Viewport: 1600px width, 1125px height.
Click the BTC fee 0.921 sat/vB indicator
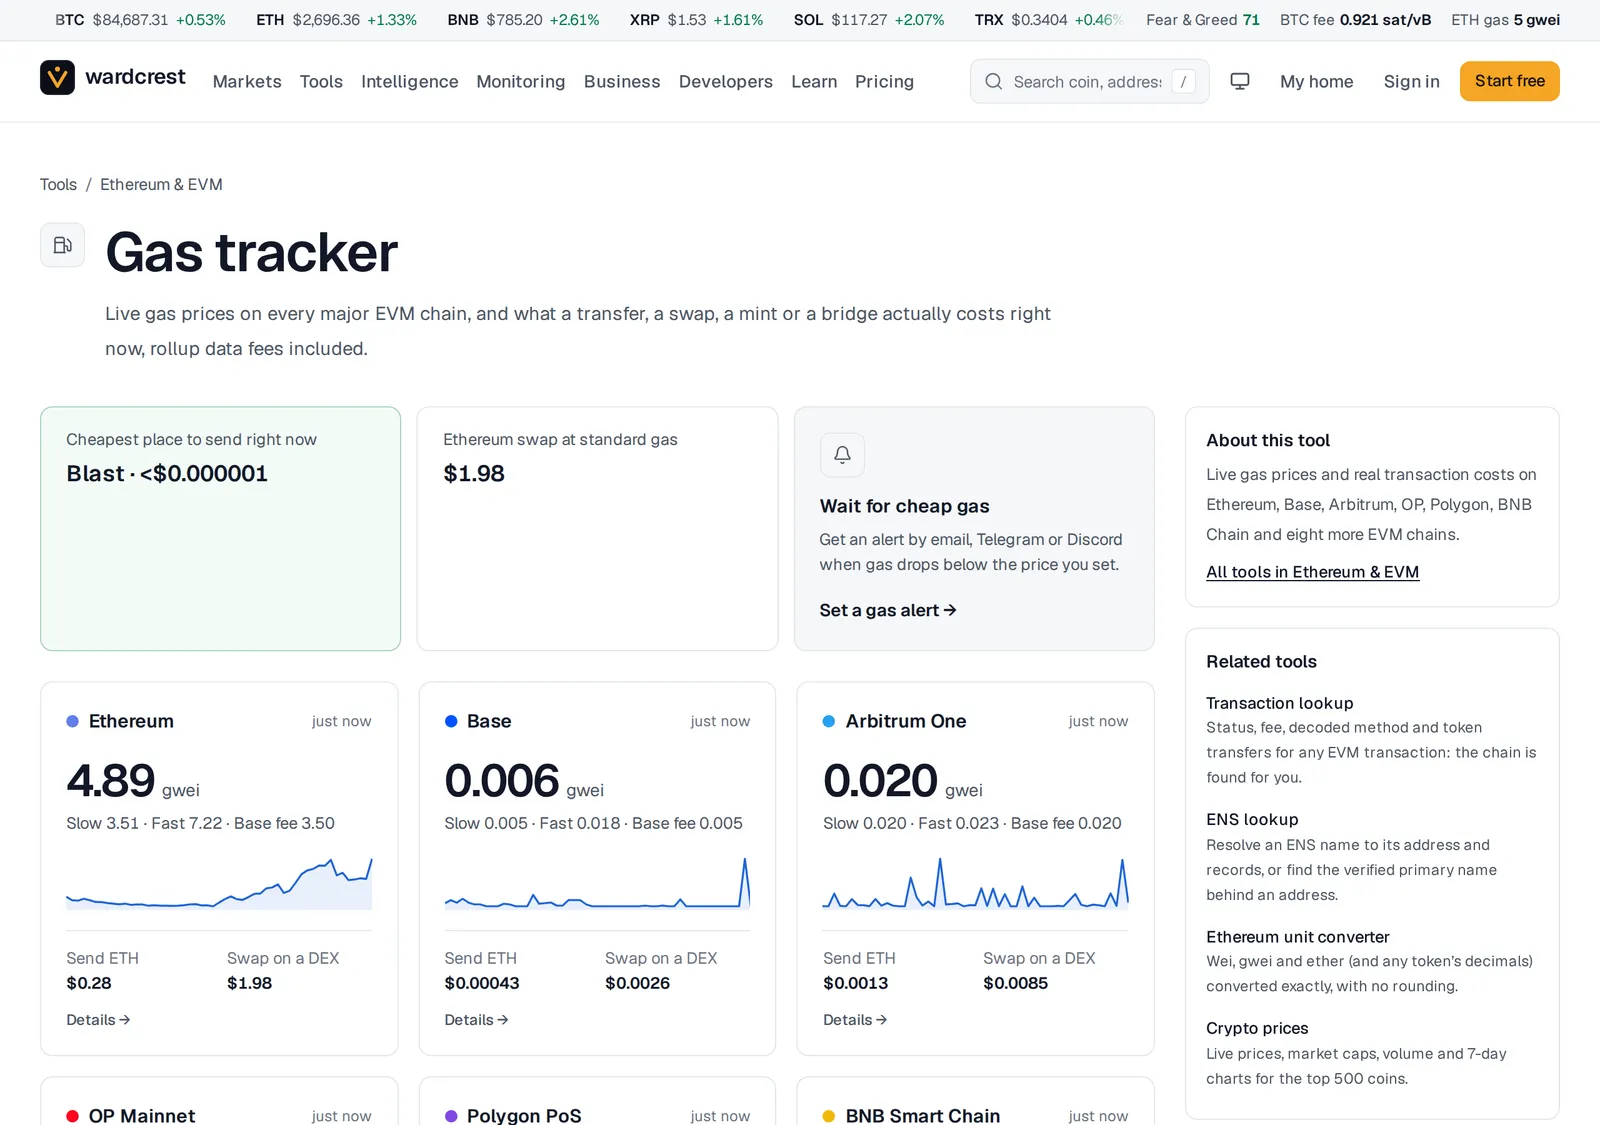point(1355,20)
